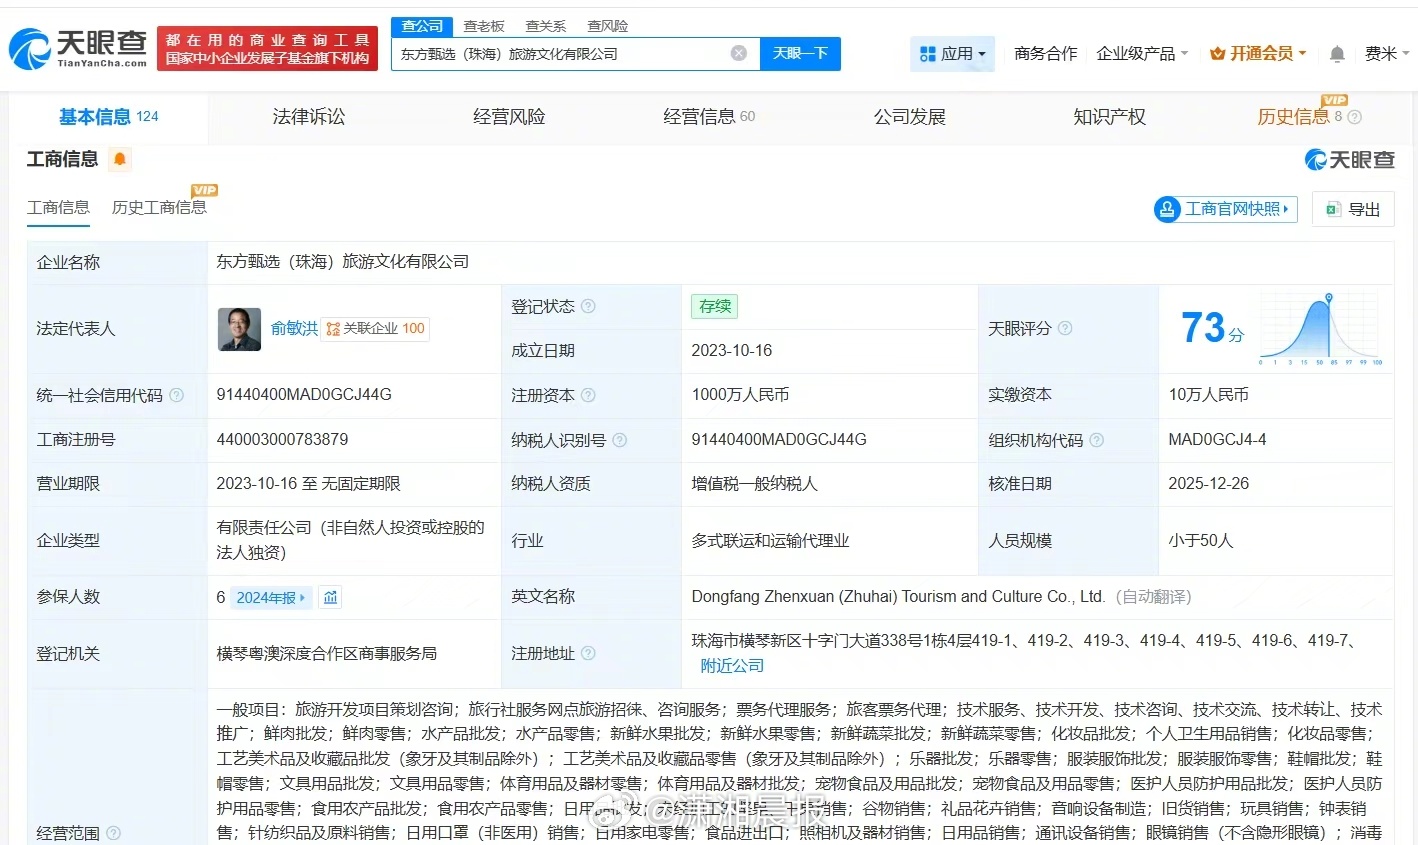
Task: Open the 附近公司 link
Action: pyautogui.click(x=732, y=665)
